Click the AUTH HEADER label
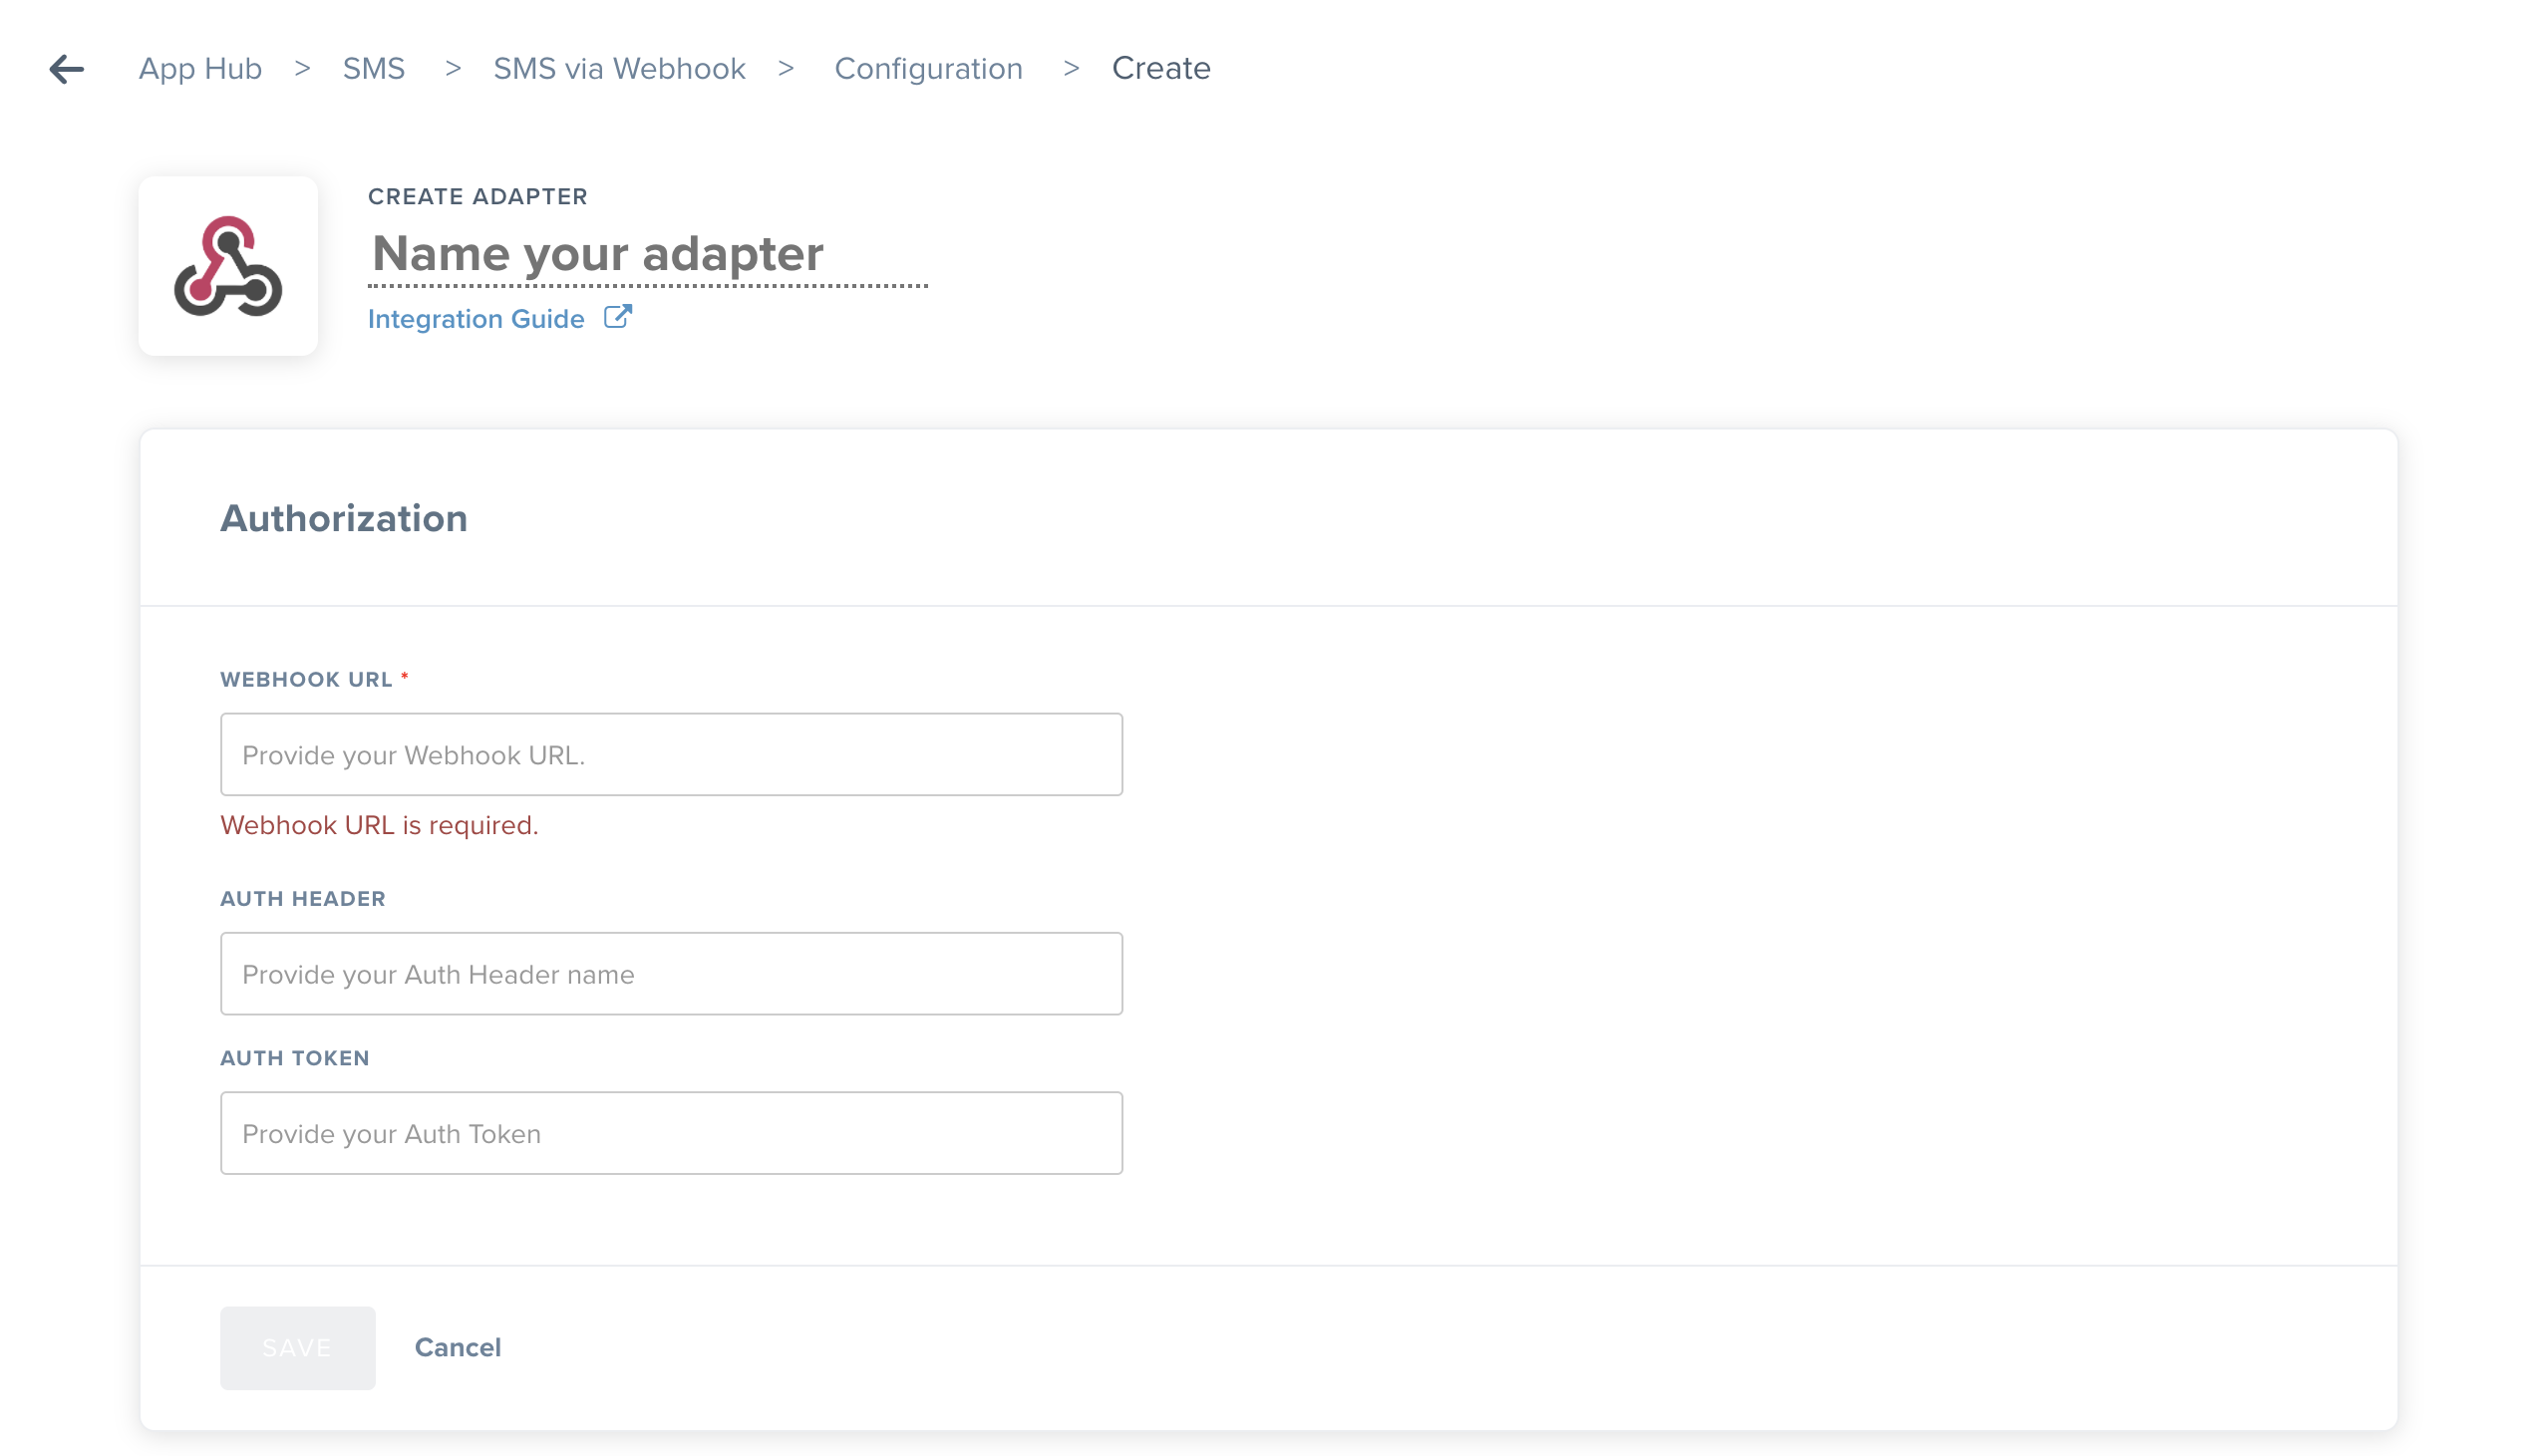2546x1456 pixels. (303, 899)
